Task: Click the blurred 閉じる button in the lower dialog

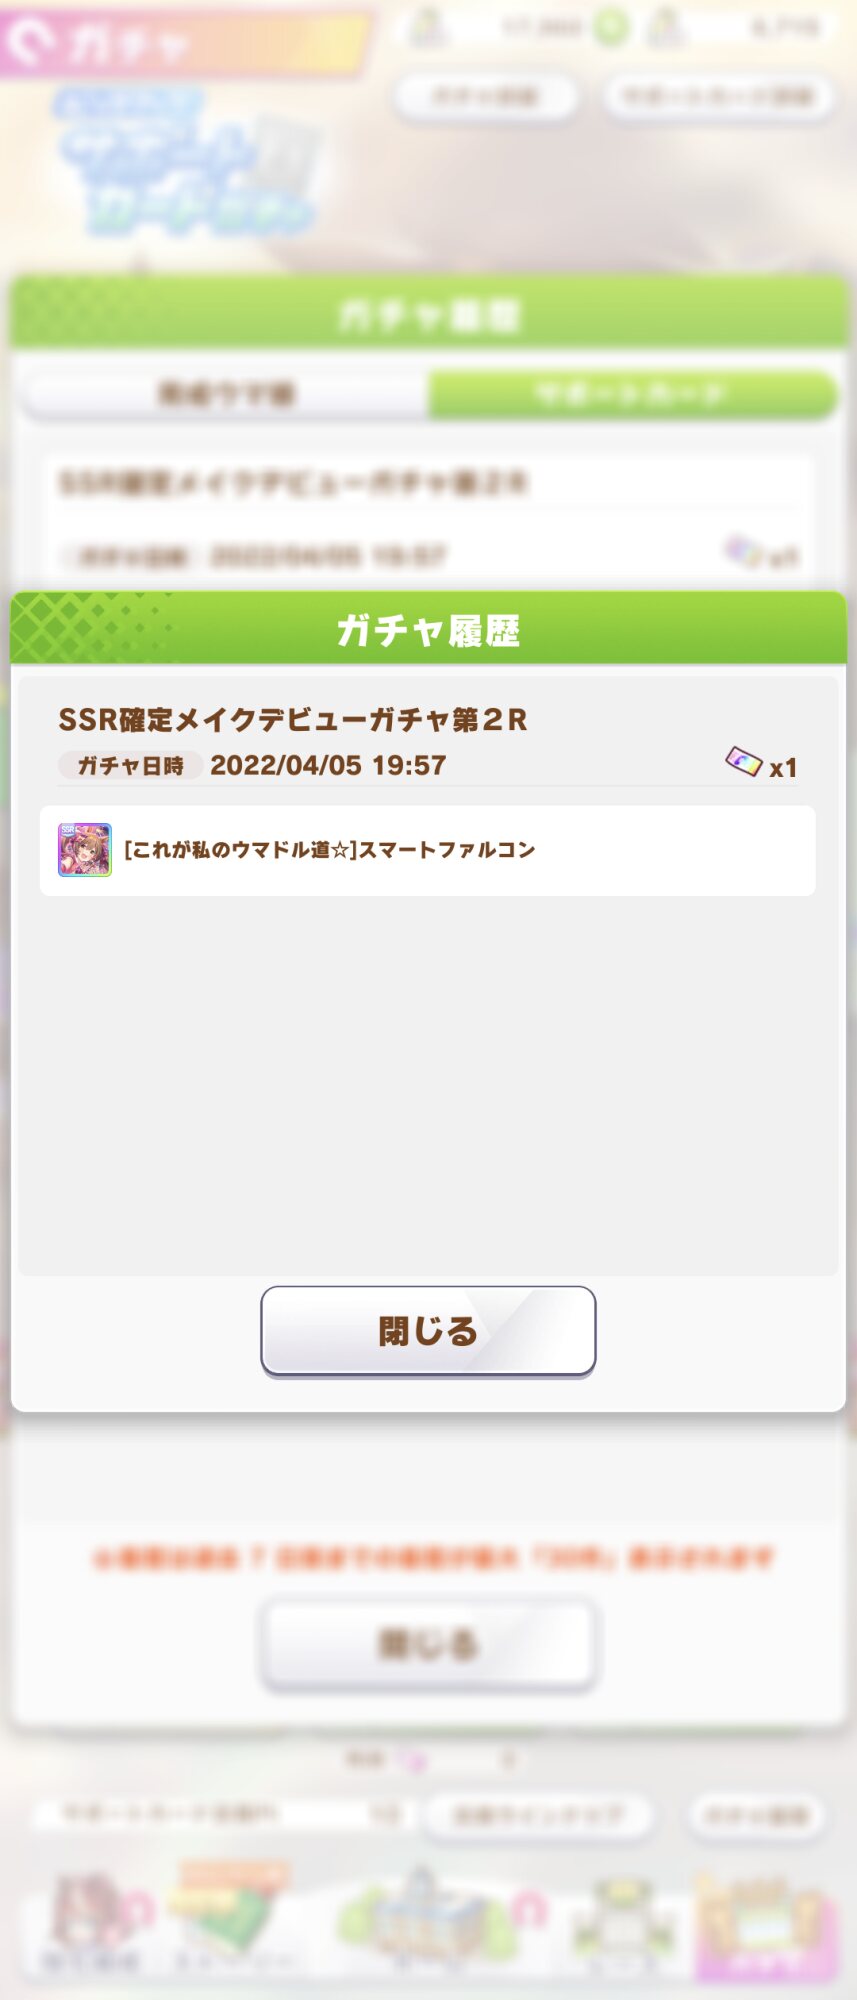Action: tap(428, 1644)
